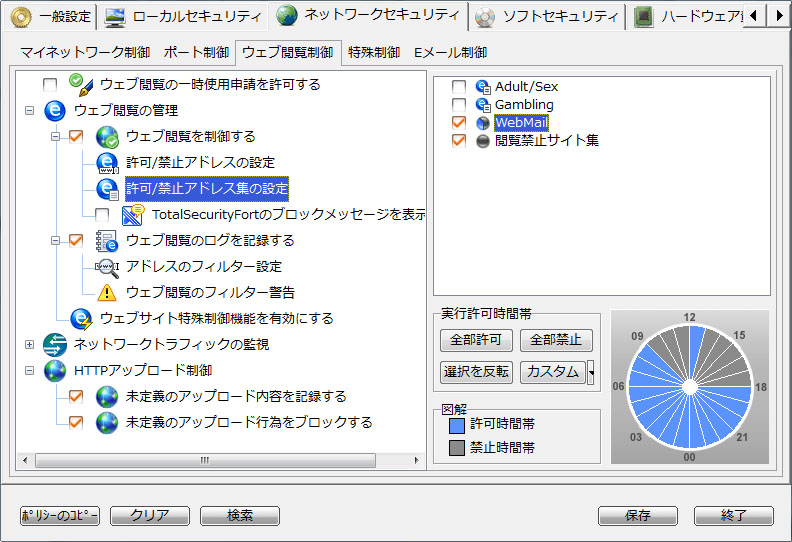Click the blue e icon for ウェブ閲覧の管理

pyautogui.click(x=55, y=111)
